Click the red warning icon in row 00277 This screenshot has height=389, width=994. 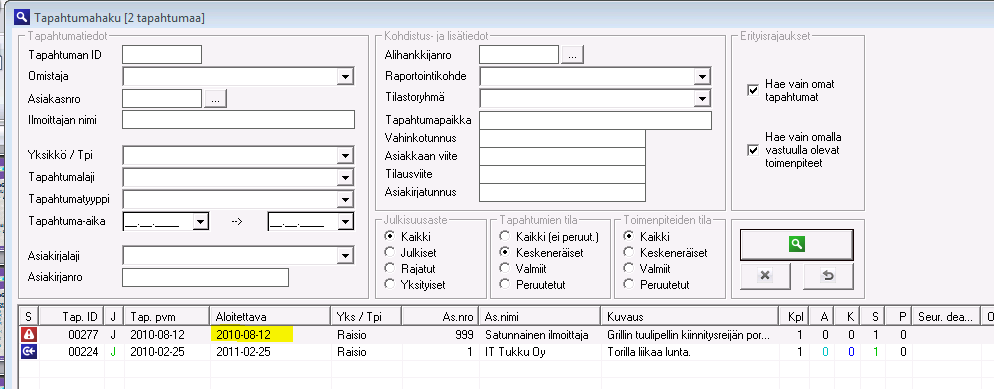pyautogui.click(x=29, y=335)
